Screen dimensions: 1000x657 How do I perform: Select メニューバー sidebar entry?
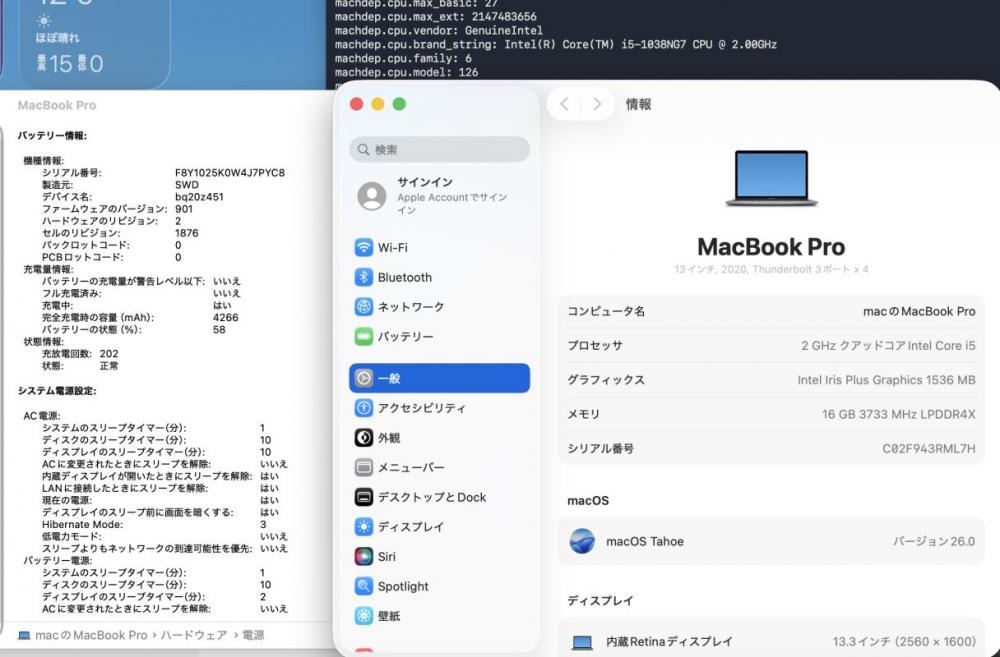(x=439, y=468)
